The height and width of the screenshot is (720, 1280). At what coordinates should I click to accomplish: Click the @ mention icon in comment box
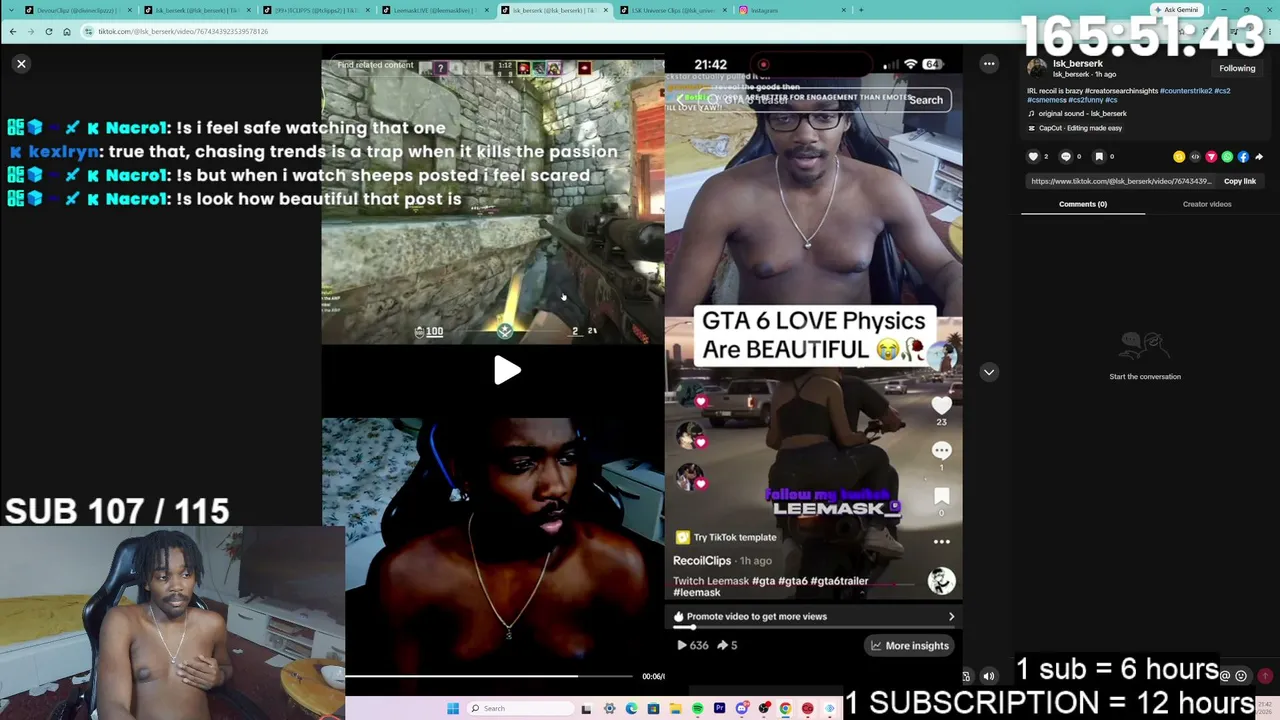click(x=1225, y=676)
